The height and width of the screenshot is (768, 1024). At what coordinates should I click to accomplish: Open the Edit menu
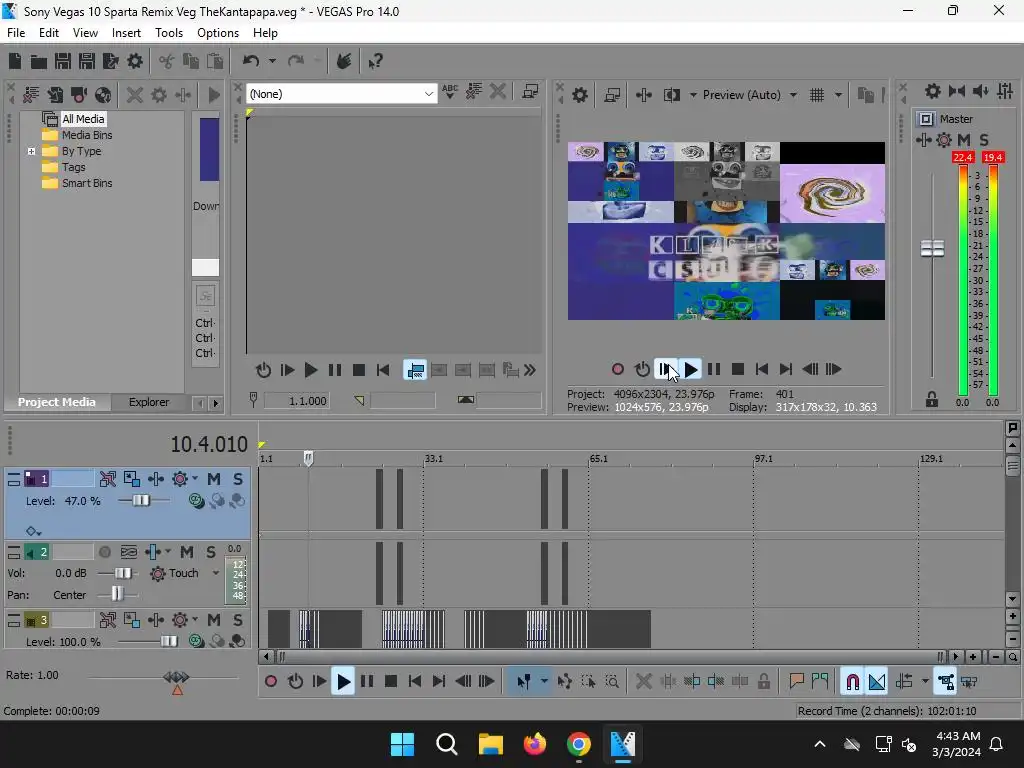pos(49,33)
